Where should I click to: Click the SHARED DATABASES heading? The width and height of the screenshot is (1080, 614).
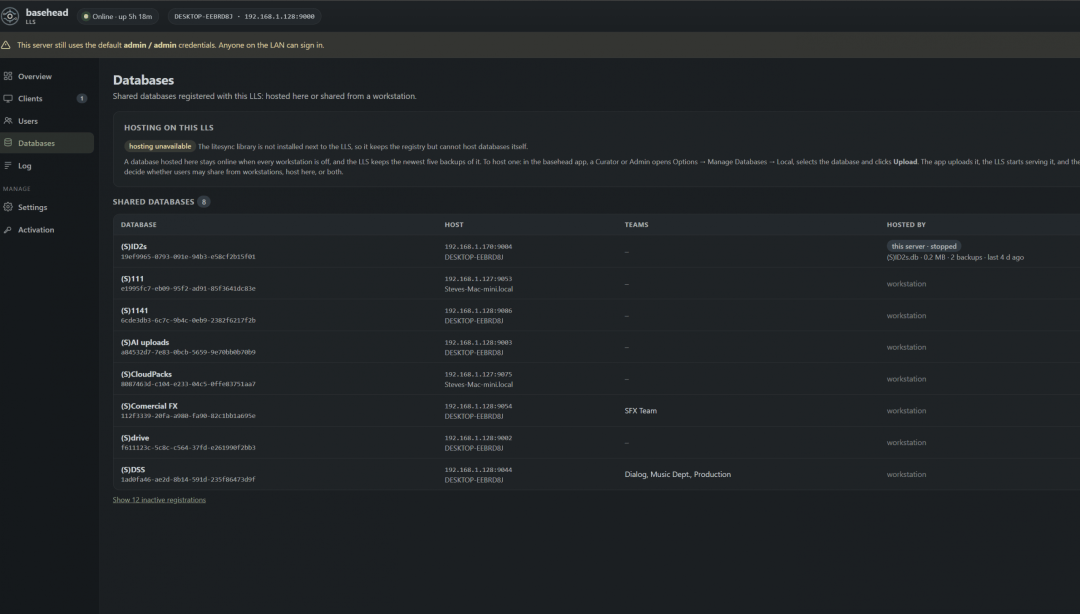pyautogui.click(x=154, y=202)
